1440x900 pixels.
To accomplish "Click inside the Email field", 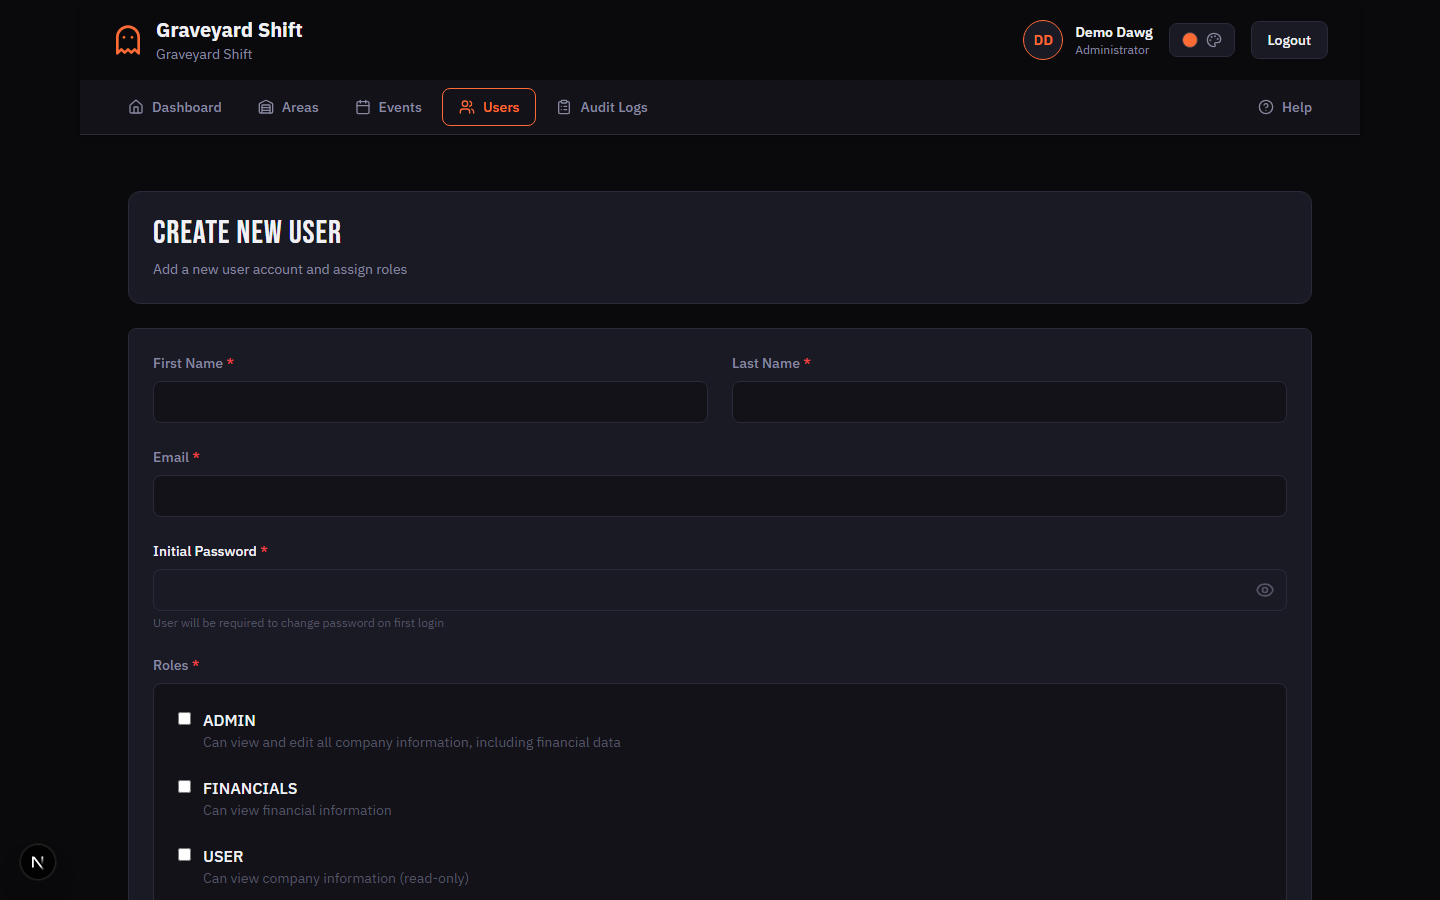I will 719,495.
